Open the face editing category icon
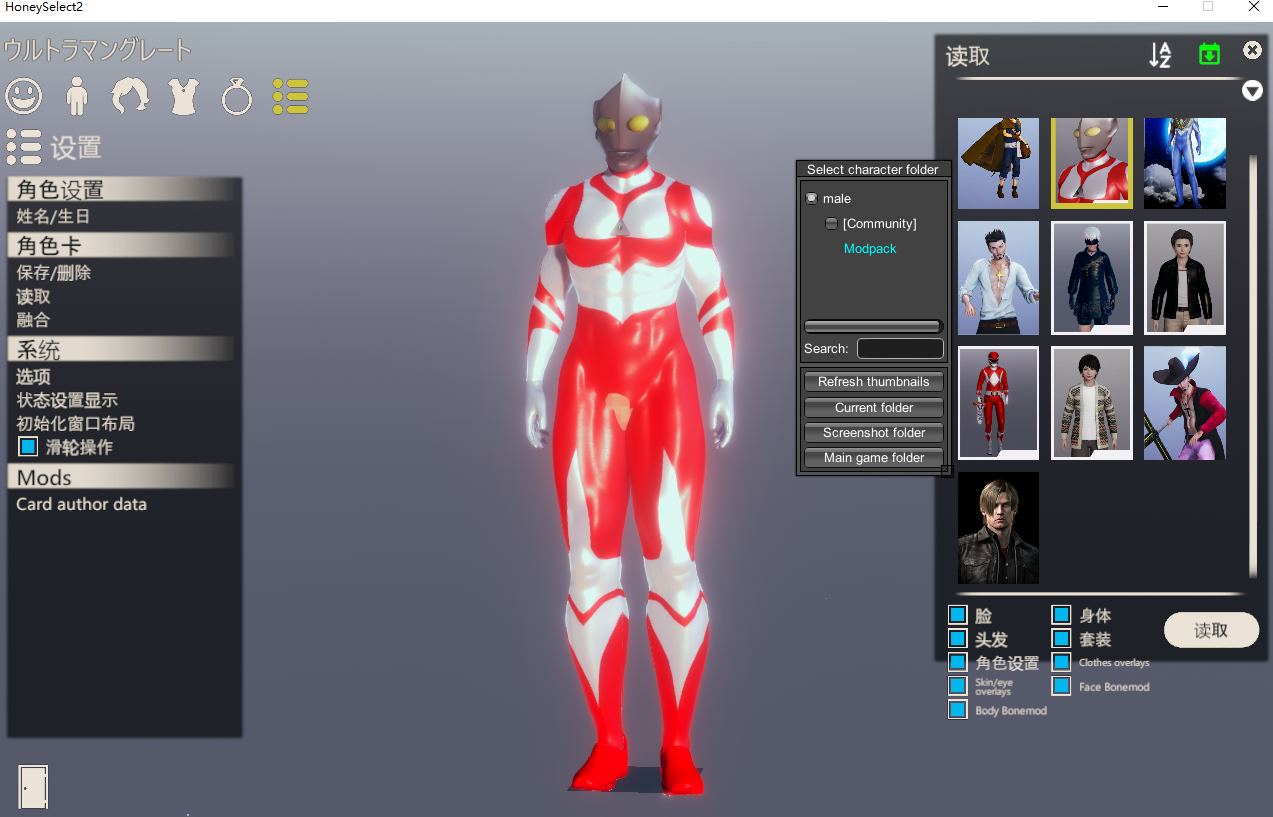Screen dimensions: 1273x817 click(24, 96)
